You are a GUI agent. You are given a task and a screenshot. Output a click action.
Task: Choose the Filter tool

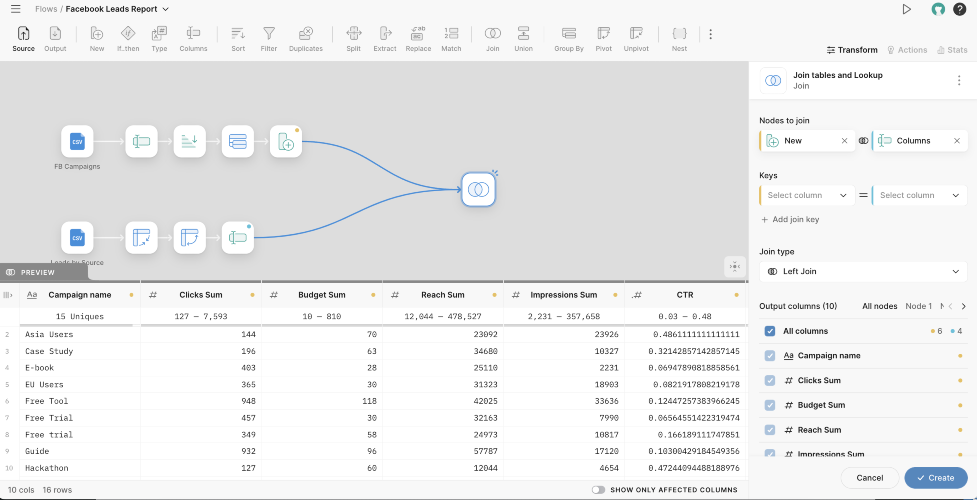[269, 39]
